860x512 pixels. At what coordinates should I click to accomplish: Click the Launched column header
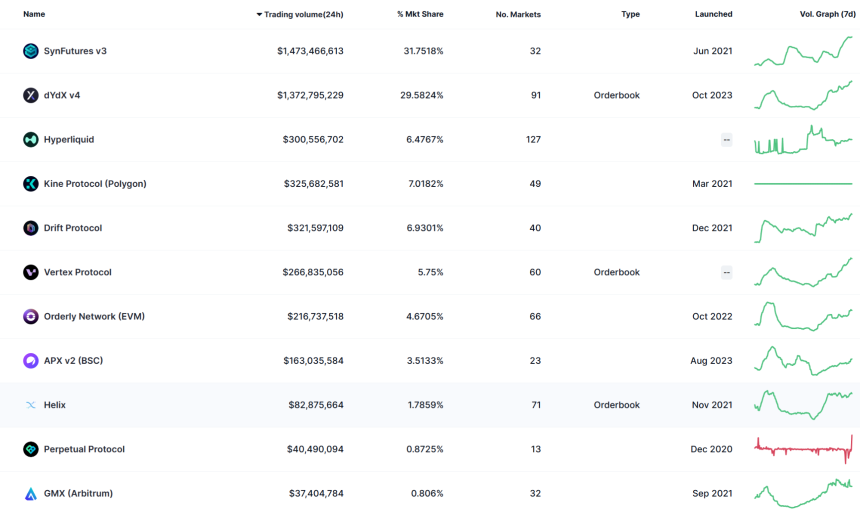[713, 14]
